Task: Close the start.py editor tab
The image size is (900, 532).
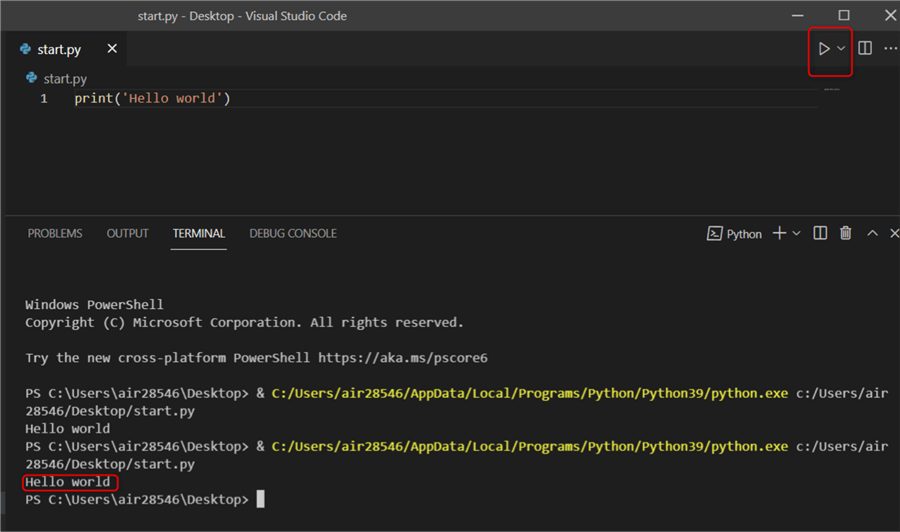Action: 112,48
